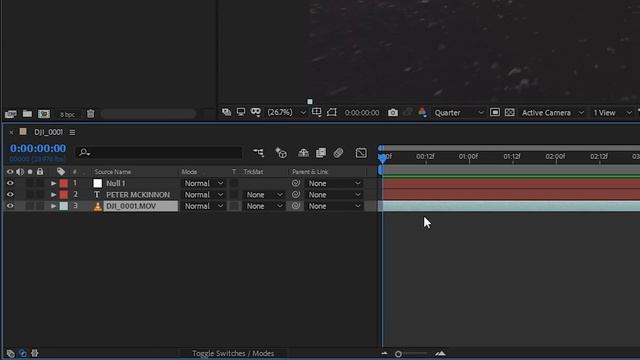640x360 pixels.
Task: Click the timeline layer search field
Action: tap(159, 153)
